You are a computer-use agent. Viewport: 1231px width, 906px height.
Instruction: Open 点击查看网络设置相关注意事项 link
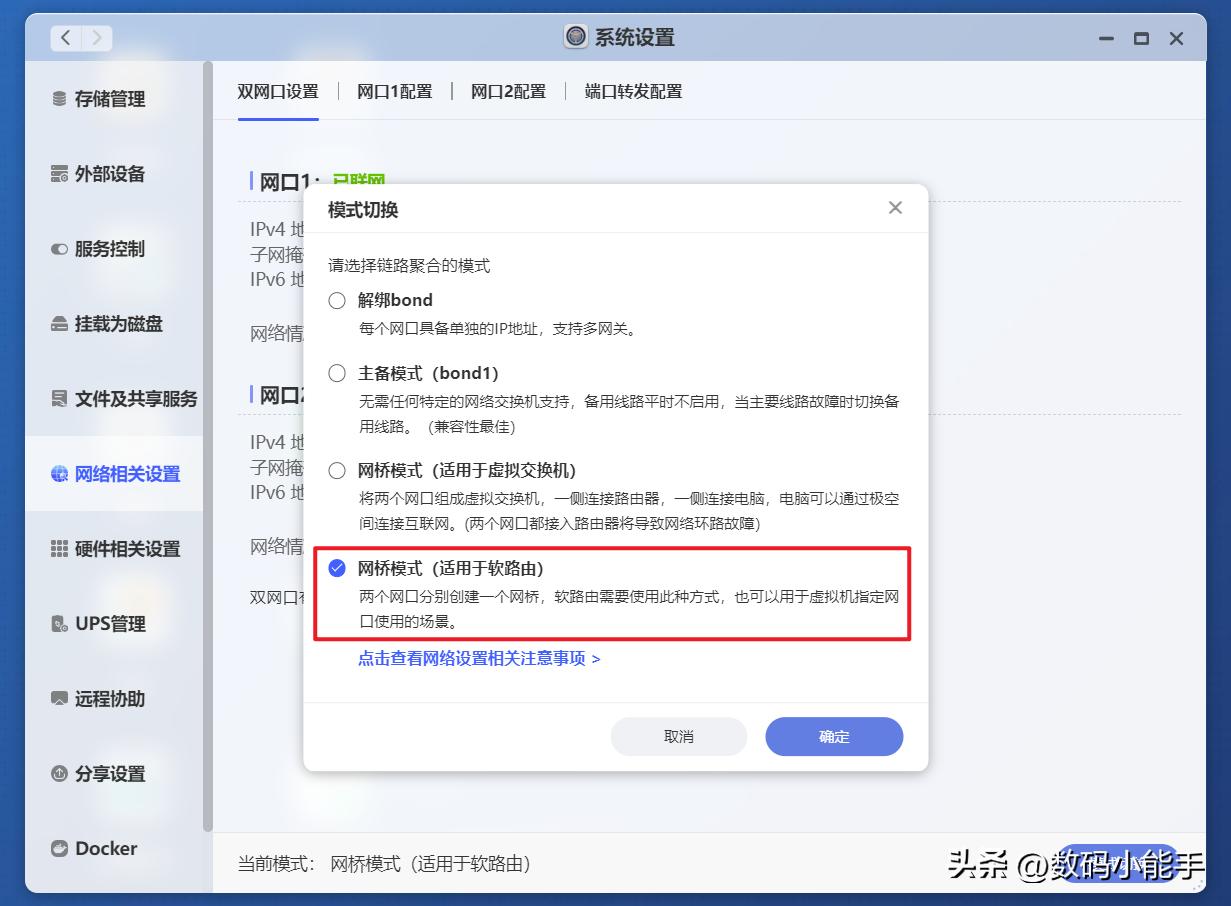(x=479, y=659)
